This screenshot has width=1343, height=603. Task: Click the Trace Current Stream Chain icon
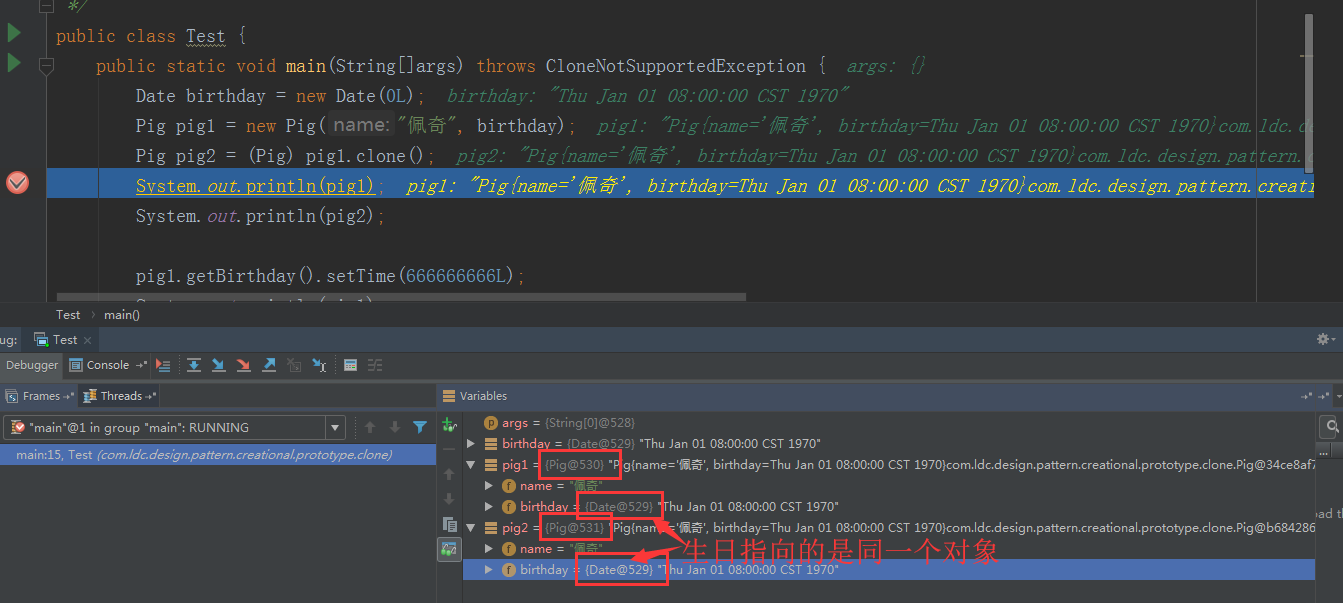point(375,365)
